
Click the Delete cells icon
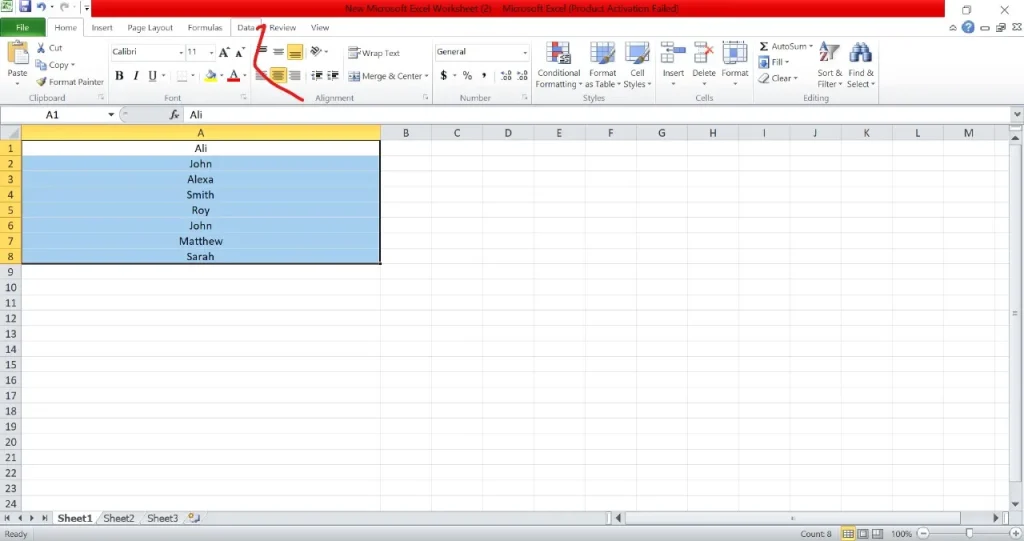(704, 52)
